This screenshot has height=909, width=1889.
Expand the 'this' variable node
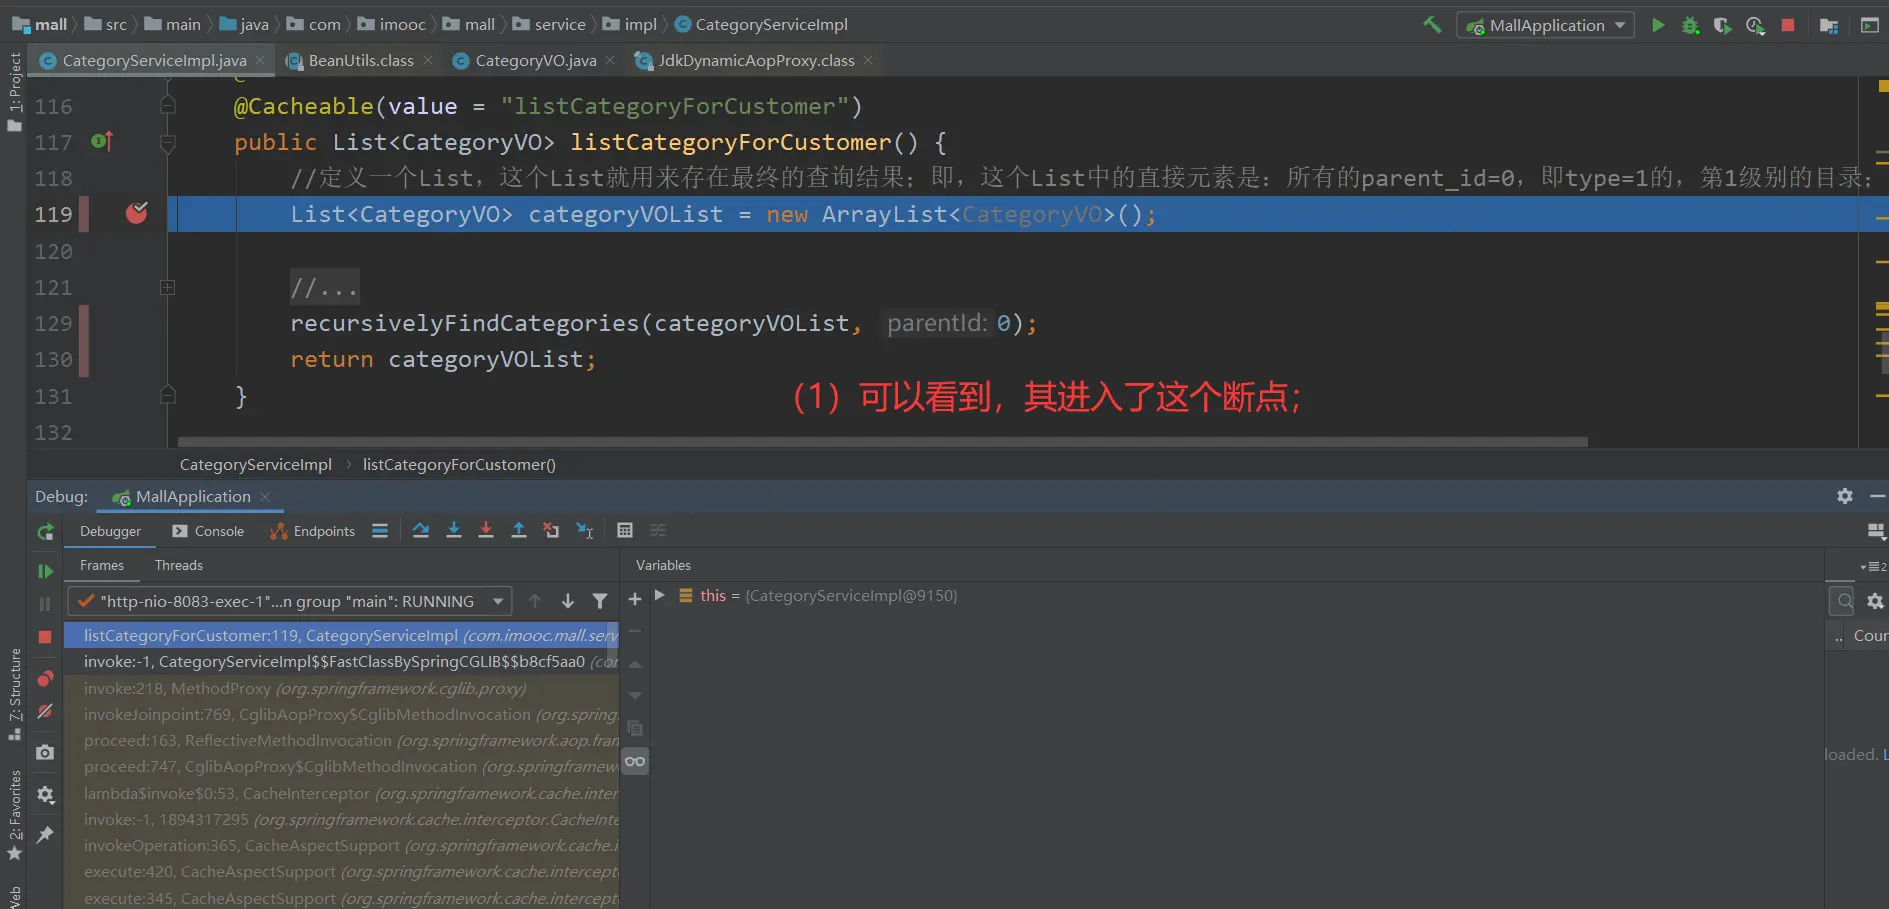(x=660, y=595)
